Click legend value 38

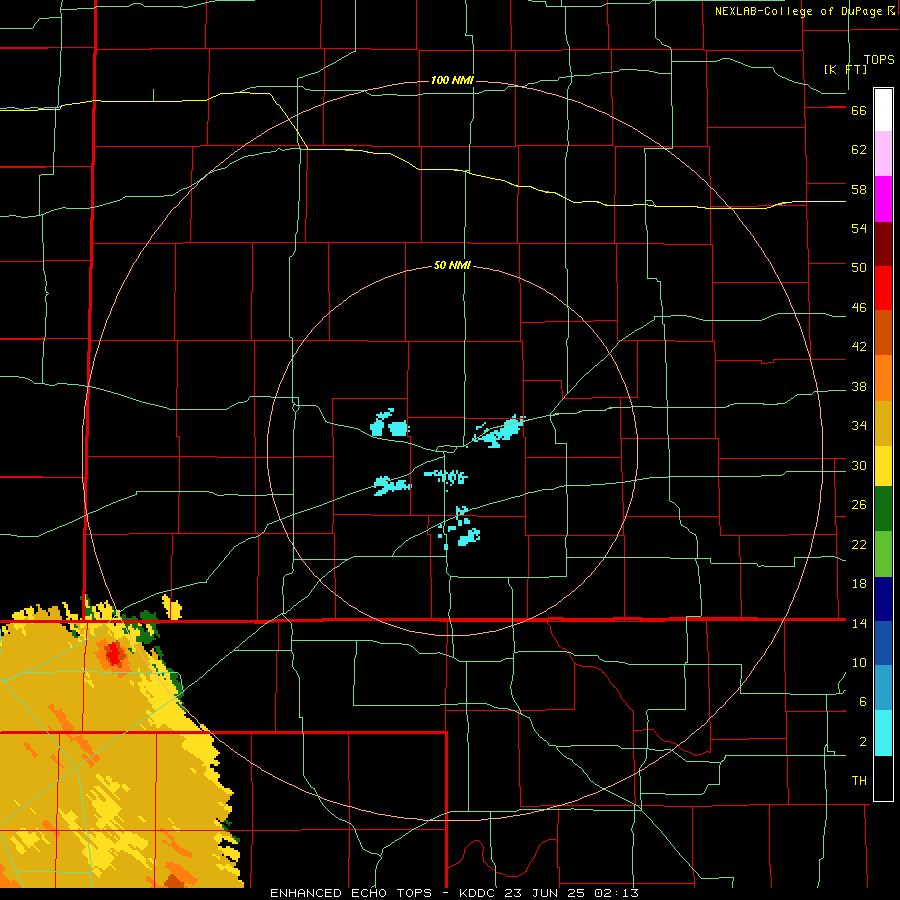click(x=859, y=387)
